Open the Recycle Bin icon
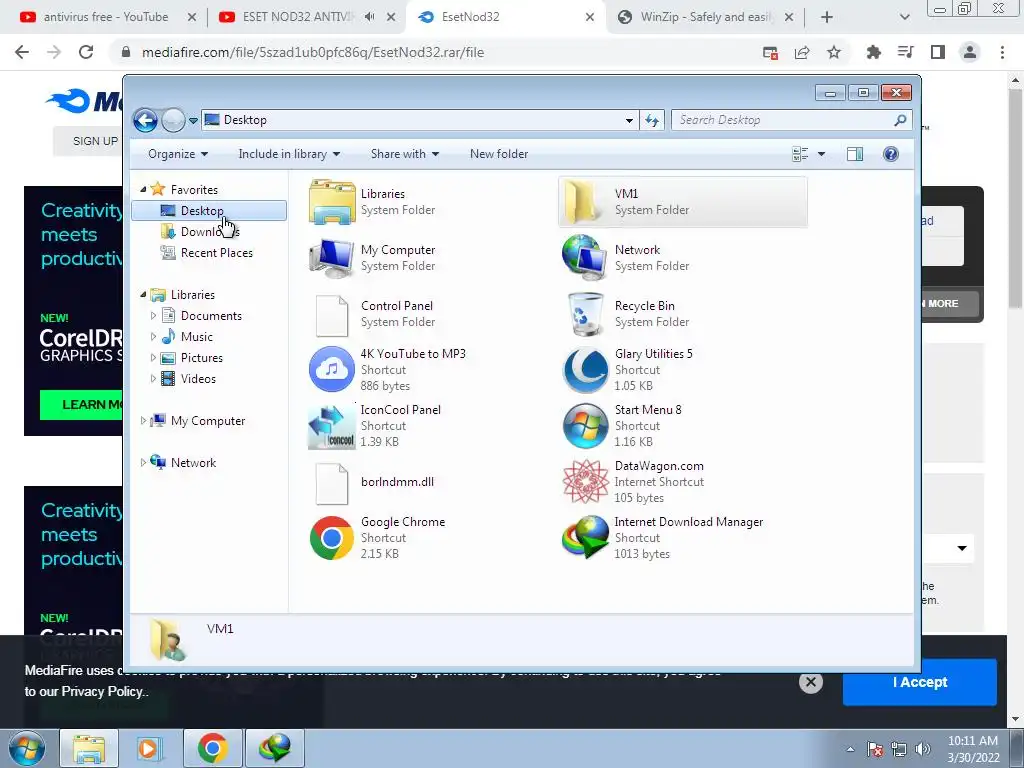 (x=585, y=314)
